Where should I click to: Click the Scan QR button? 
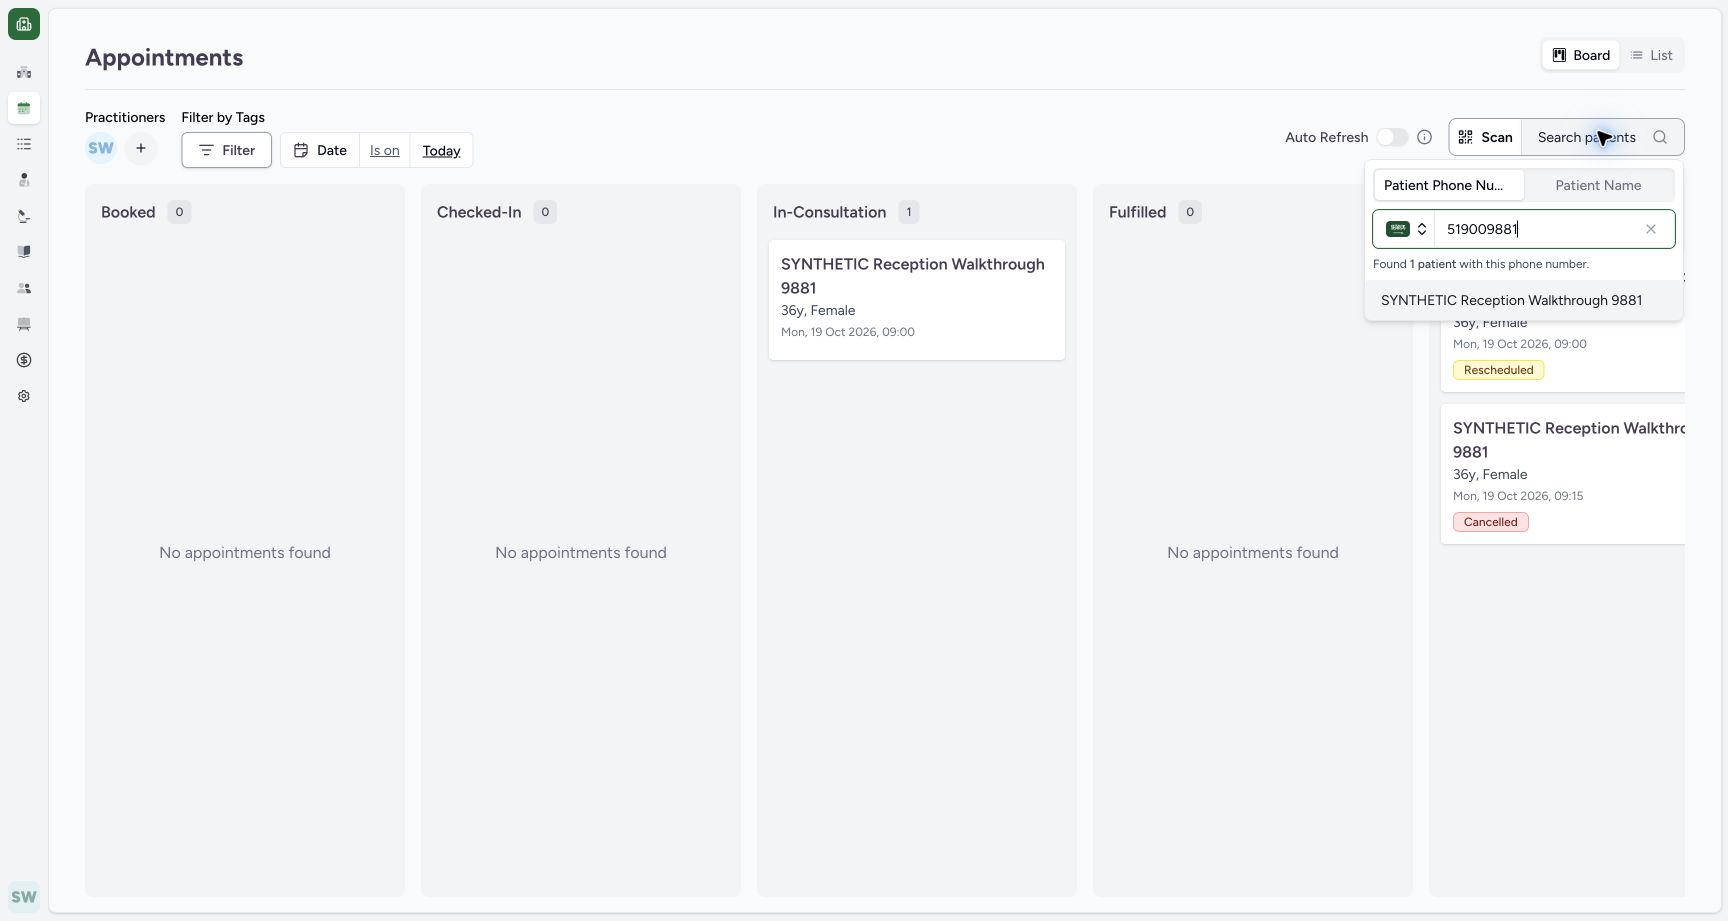click(x=1485, y=137)
